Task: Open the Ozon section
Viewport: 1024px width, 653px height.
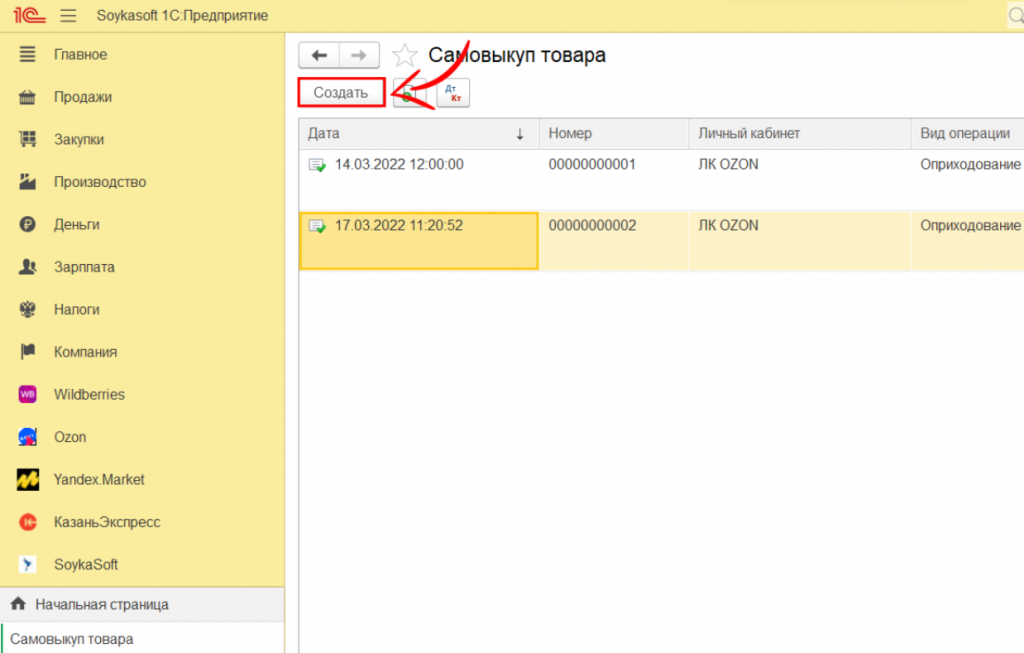Action: coord(70,437)
